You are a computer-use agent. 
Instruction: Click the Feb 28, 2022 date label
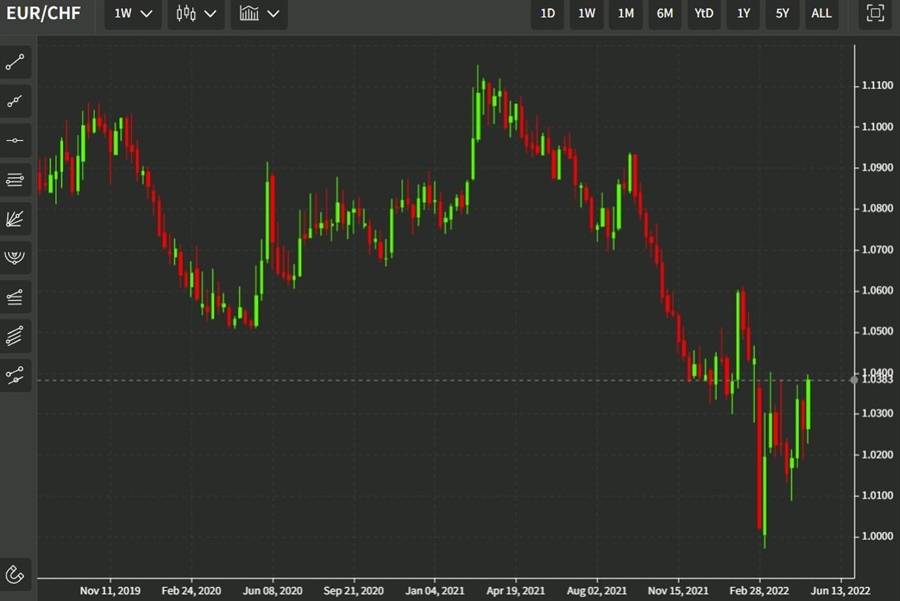759,591
